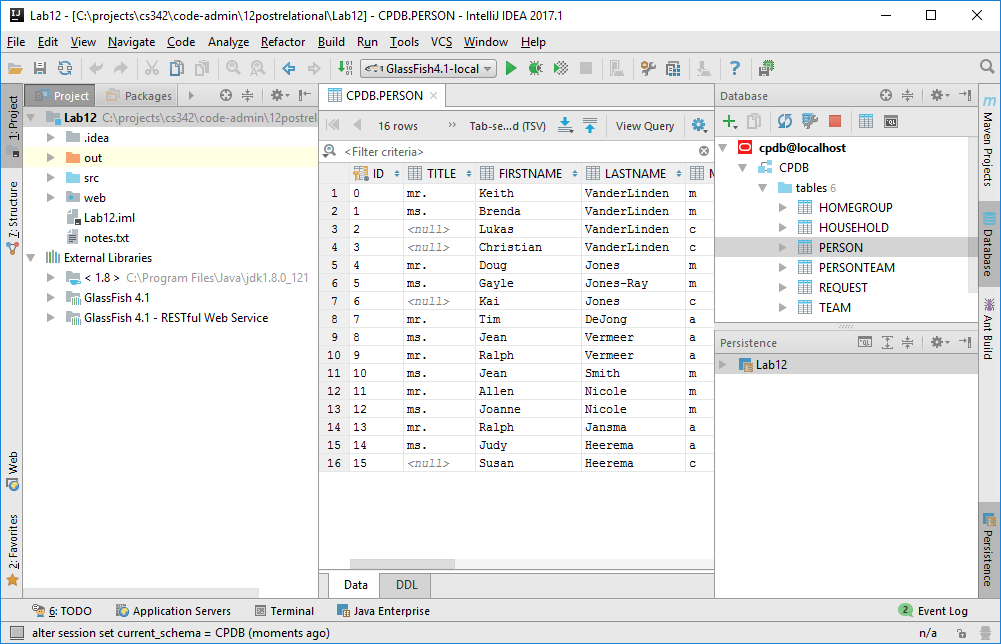
Task: Expand the HOMEGROUP table node
Action: pos(783,207)
